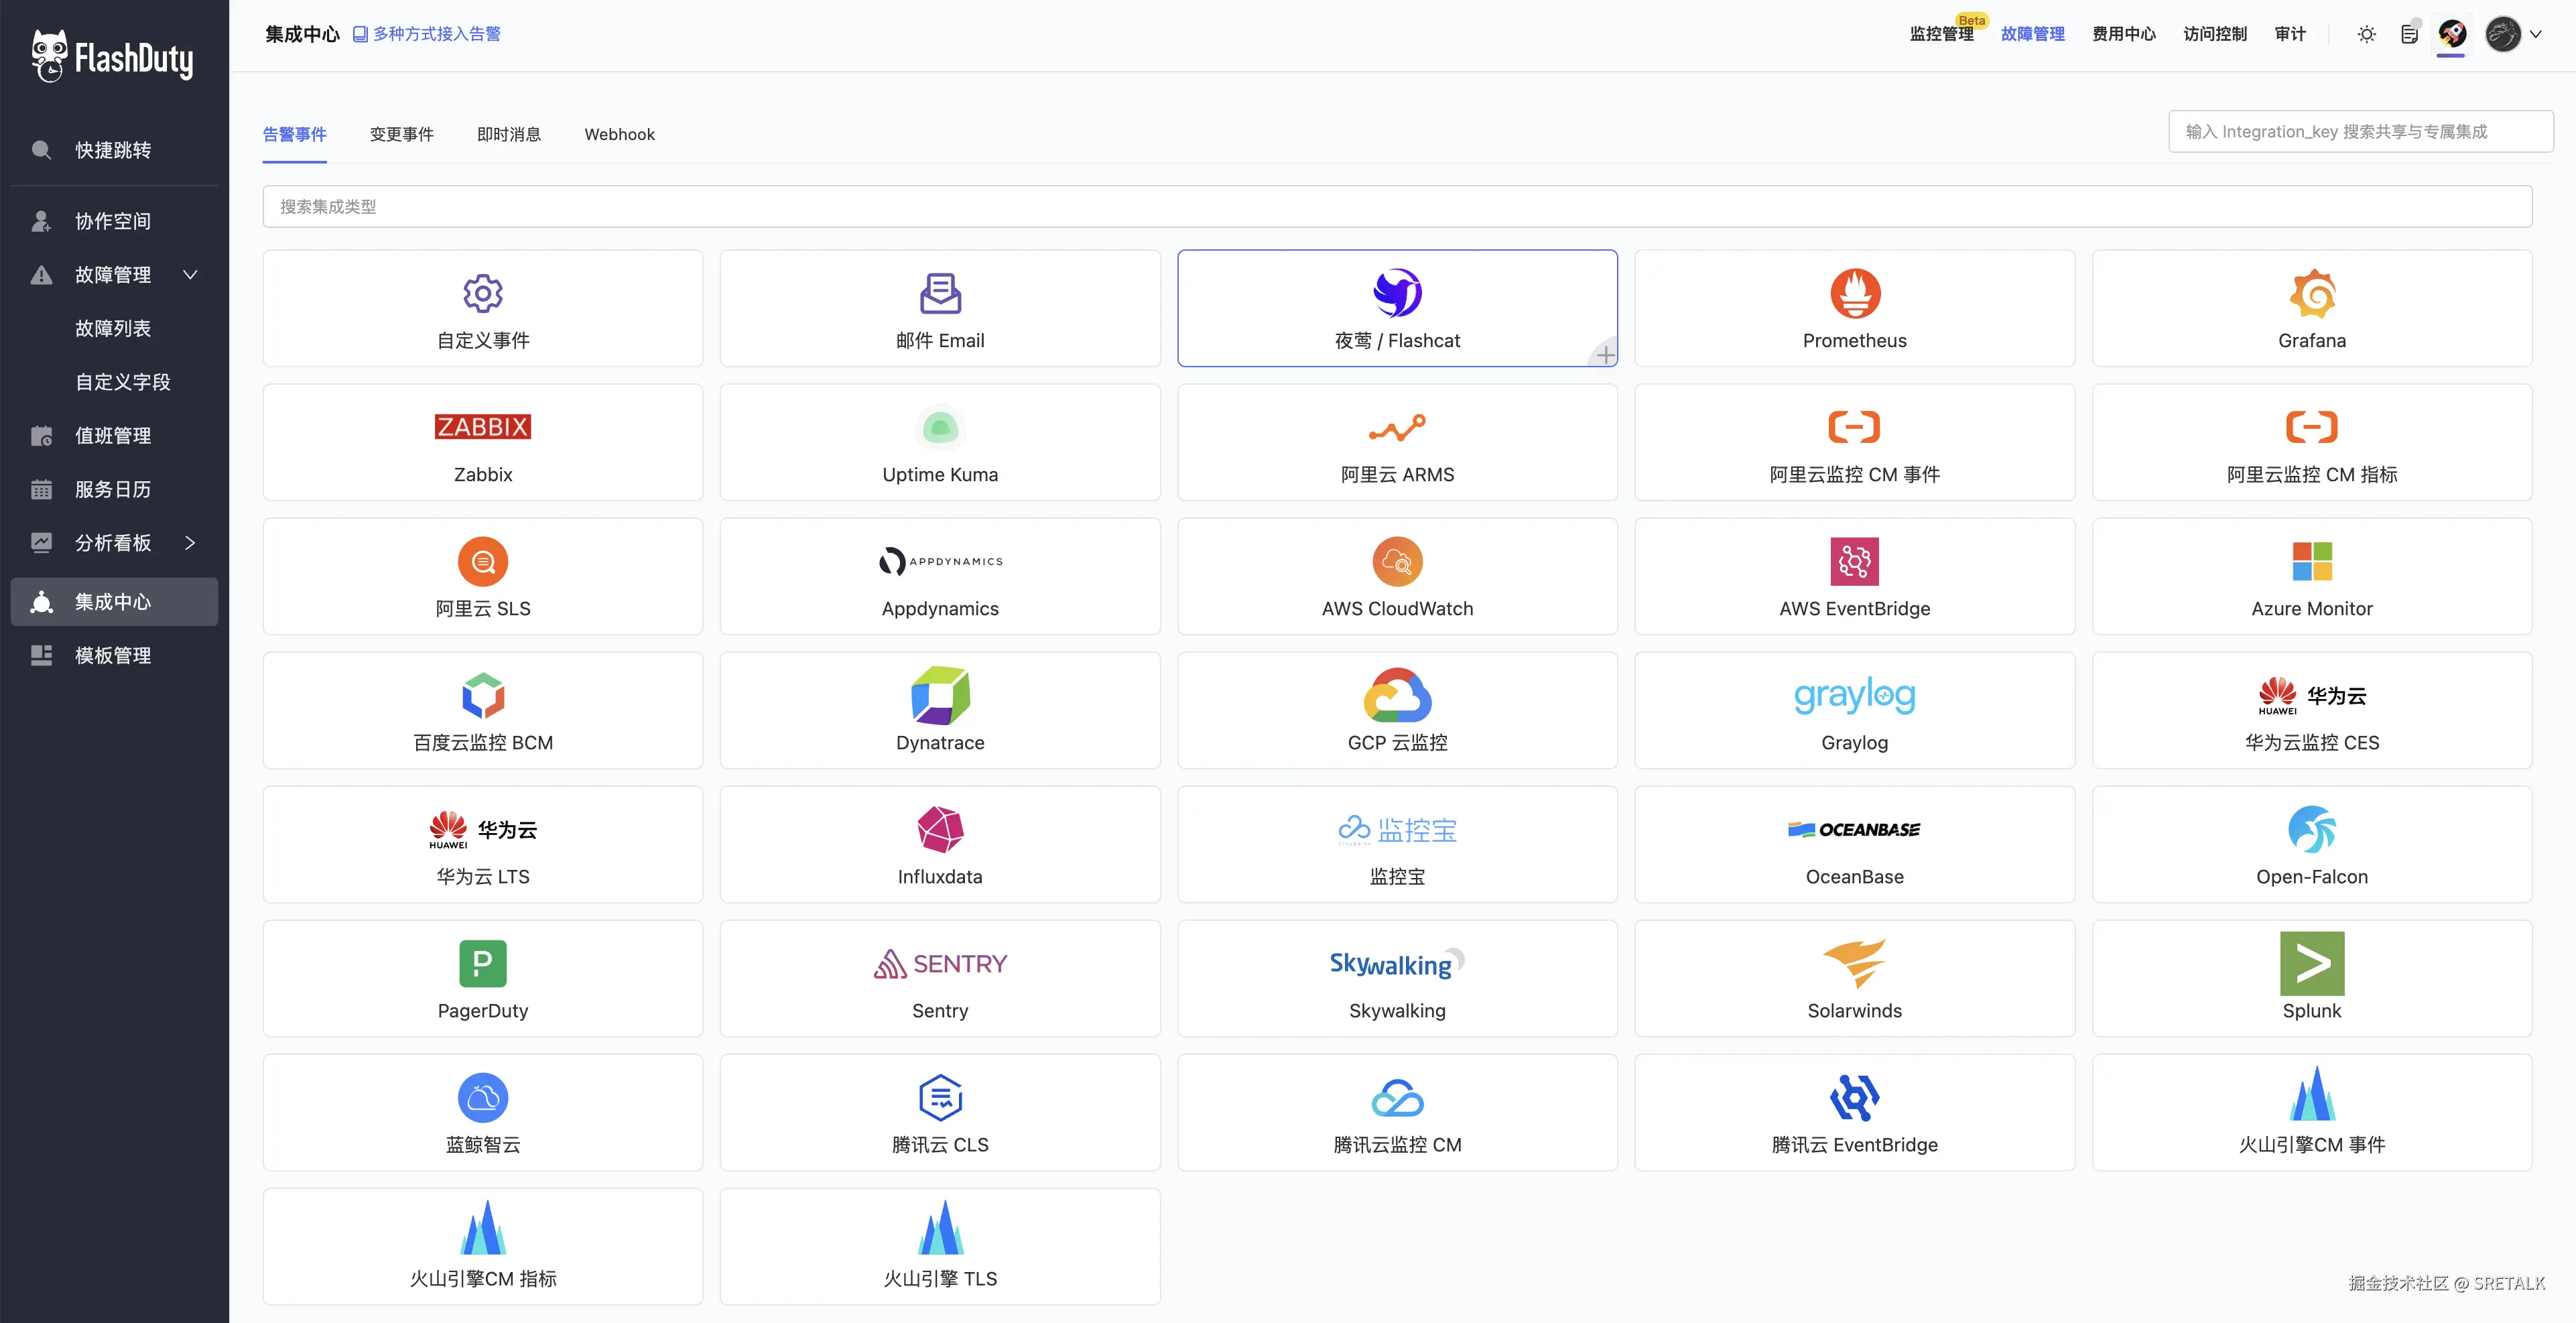Click plus badge on Flashcat card
This screenshot has width=2576, height=1323.
[1605, 354]
